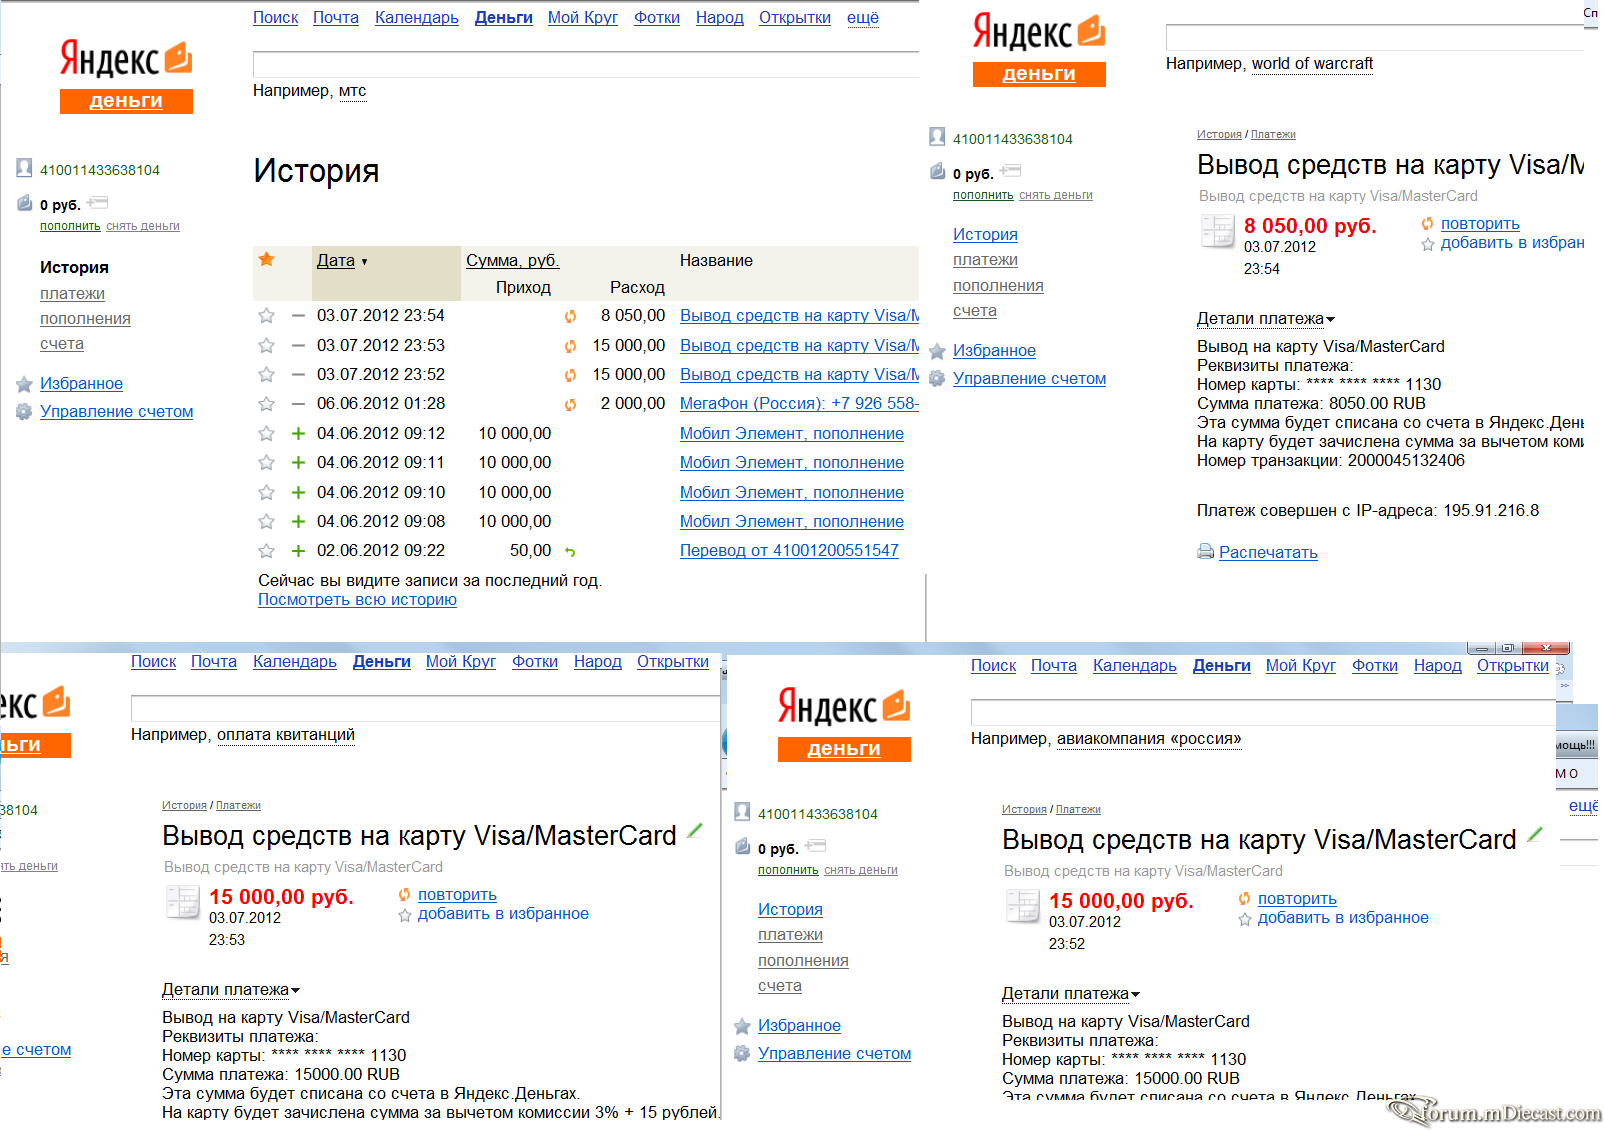
Task: Open Мой Круг on the 23:53 payment page
Action: pos(461,662)
